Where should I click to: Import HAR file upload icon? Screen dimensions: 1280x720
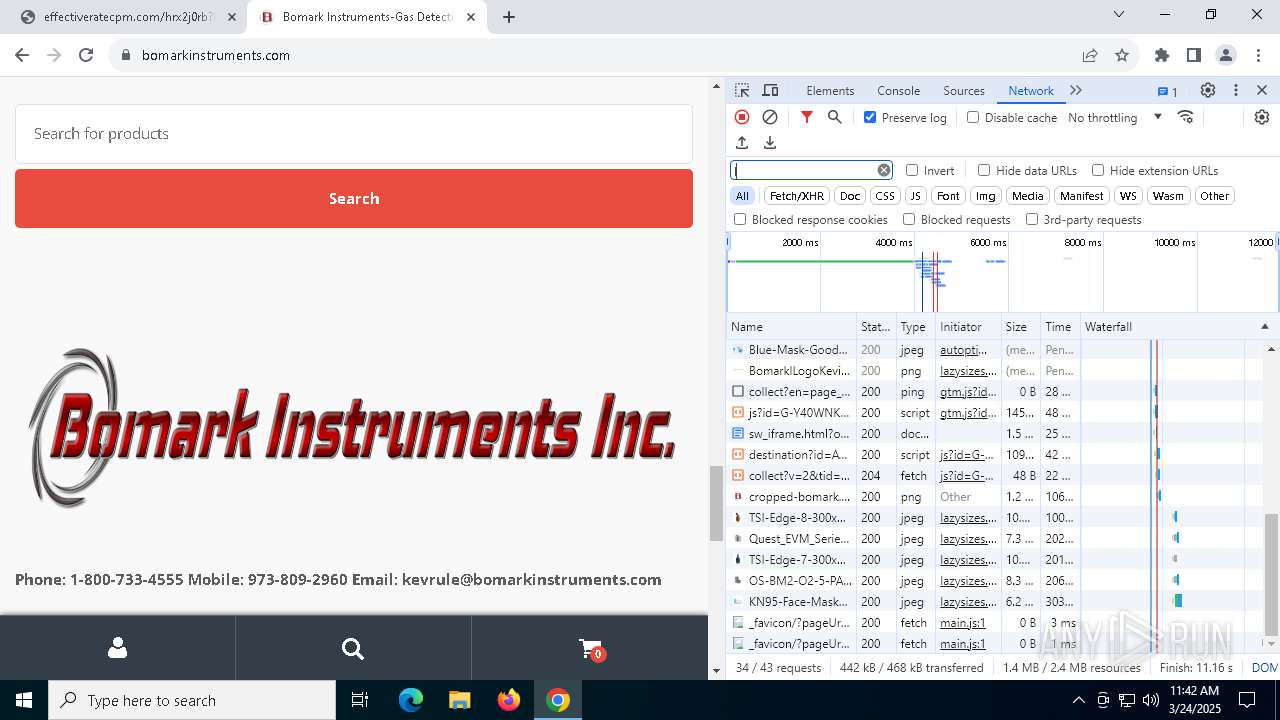pyautogui.click(x=742, y=143)
